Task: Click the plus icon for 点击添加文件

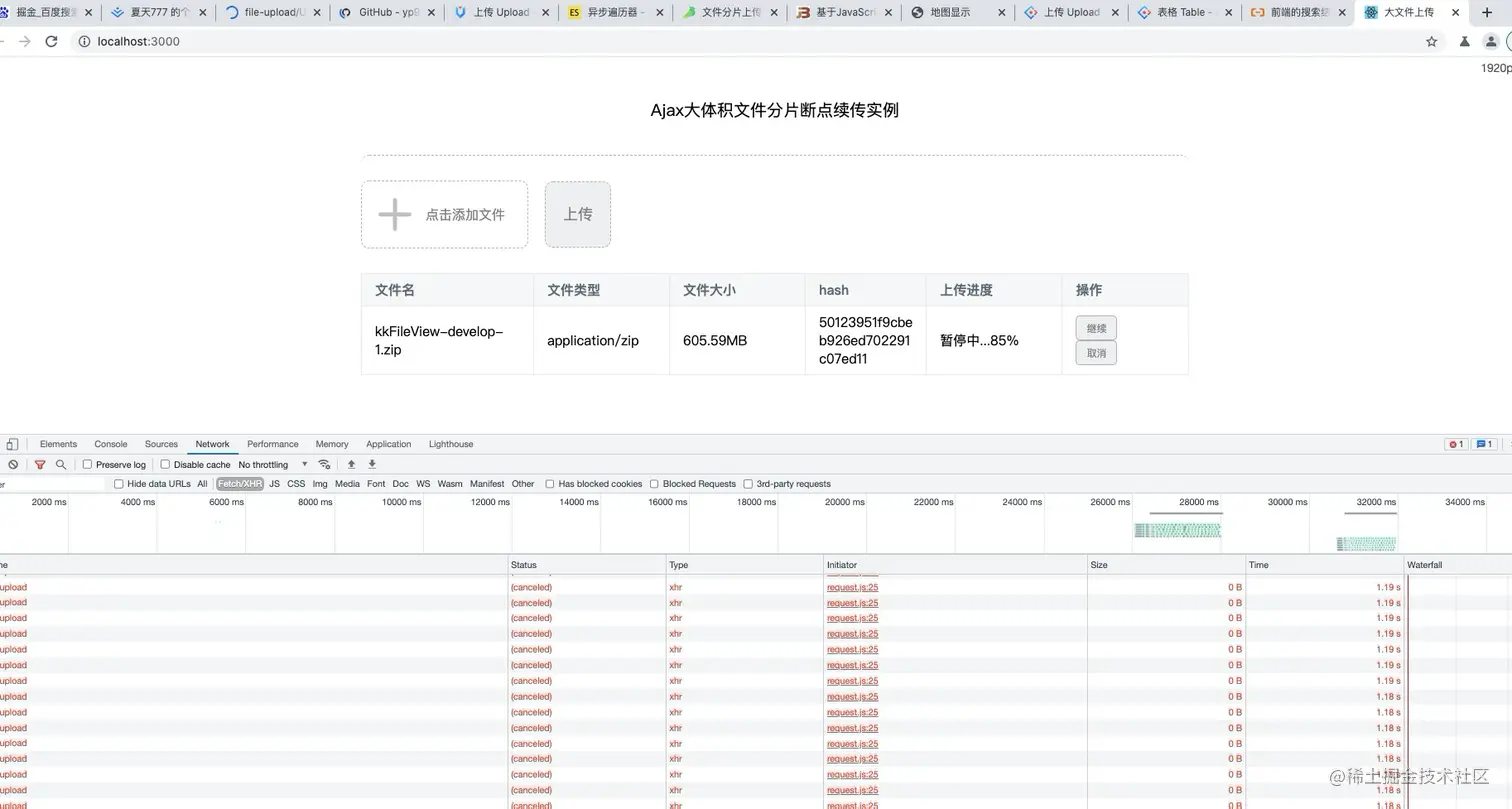Action: [x=395, y=214]
